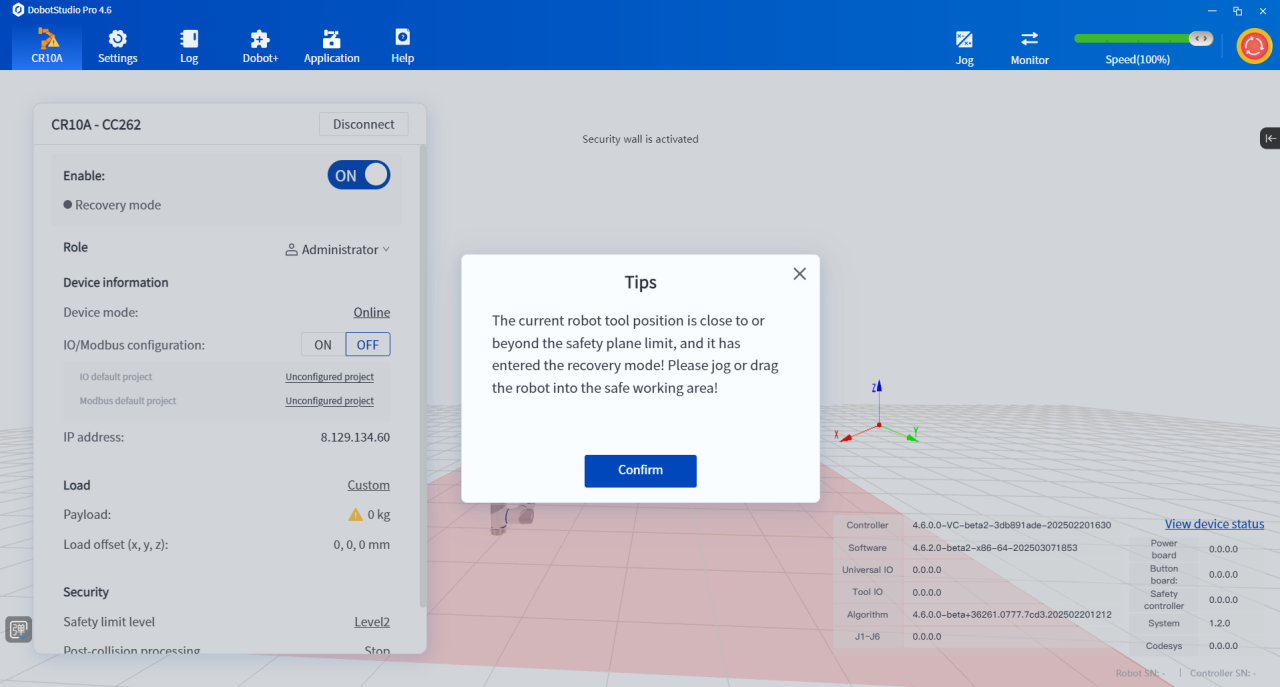Set IO/Modbus configuration to OFF
This screenshot has width=1280, height=687.
(368, 344)
